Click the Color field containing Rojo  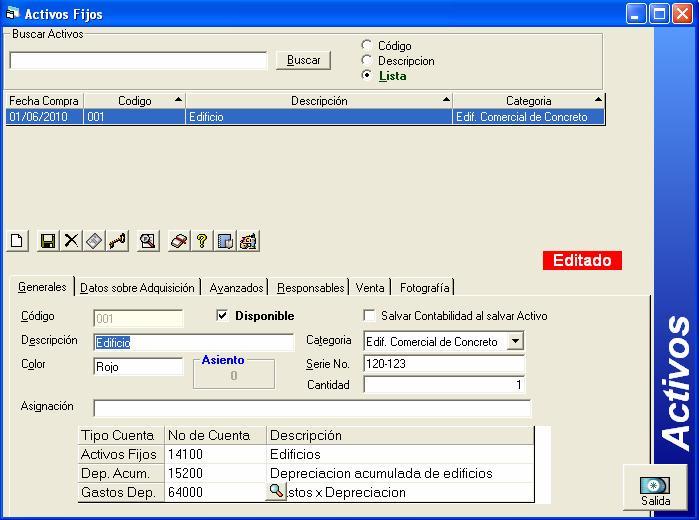click(138, 367)
